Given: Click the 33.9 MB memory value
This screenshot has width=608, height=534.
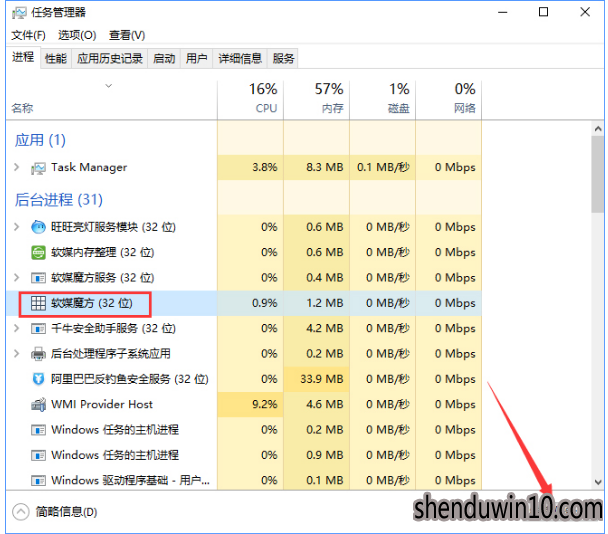Looking at the screenshot, I should 322,379.
